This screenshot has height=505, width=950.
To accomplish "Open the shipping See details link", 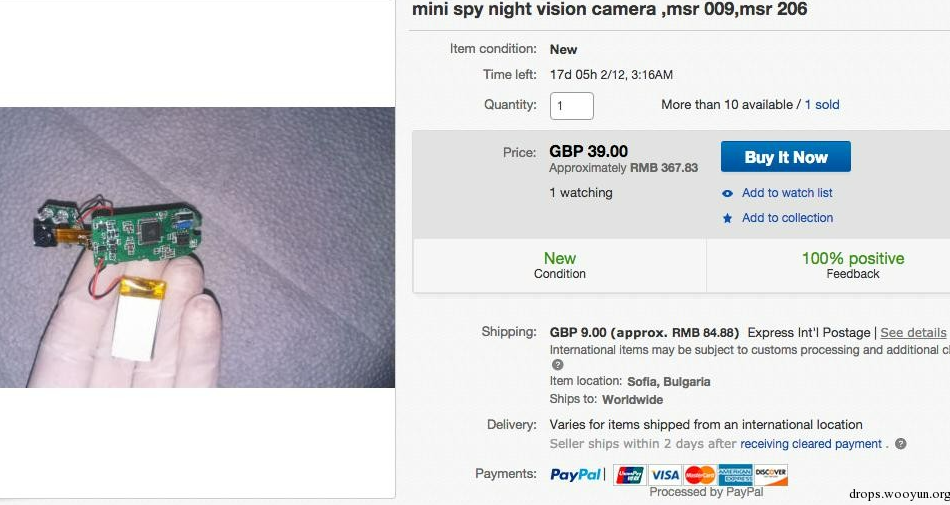I will click(x=912, y=333).
